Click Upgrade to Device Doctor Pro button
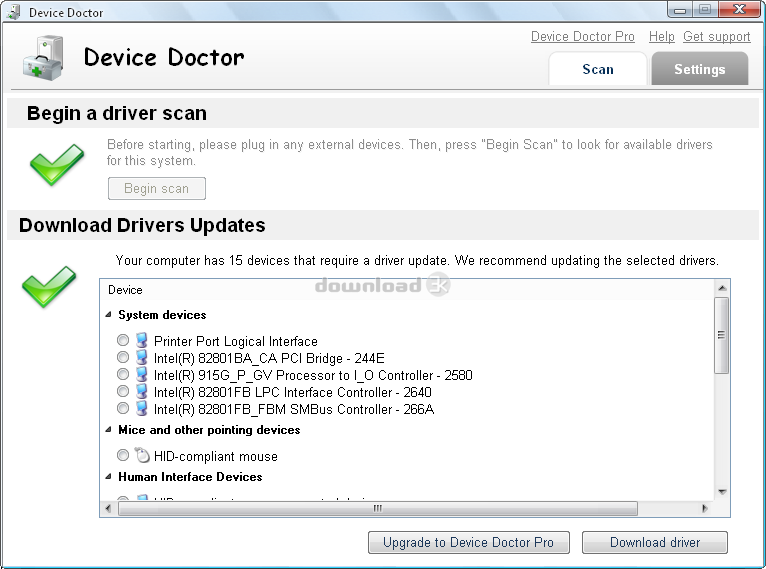766x569 pixels. coord(469,543)
